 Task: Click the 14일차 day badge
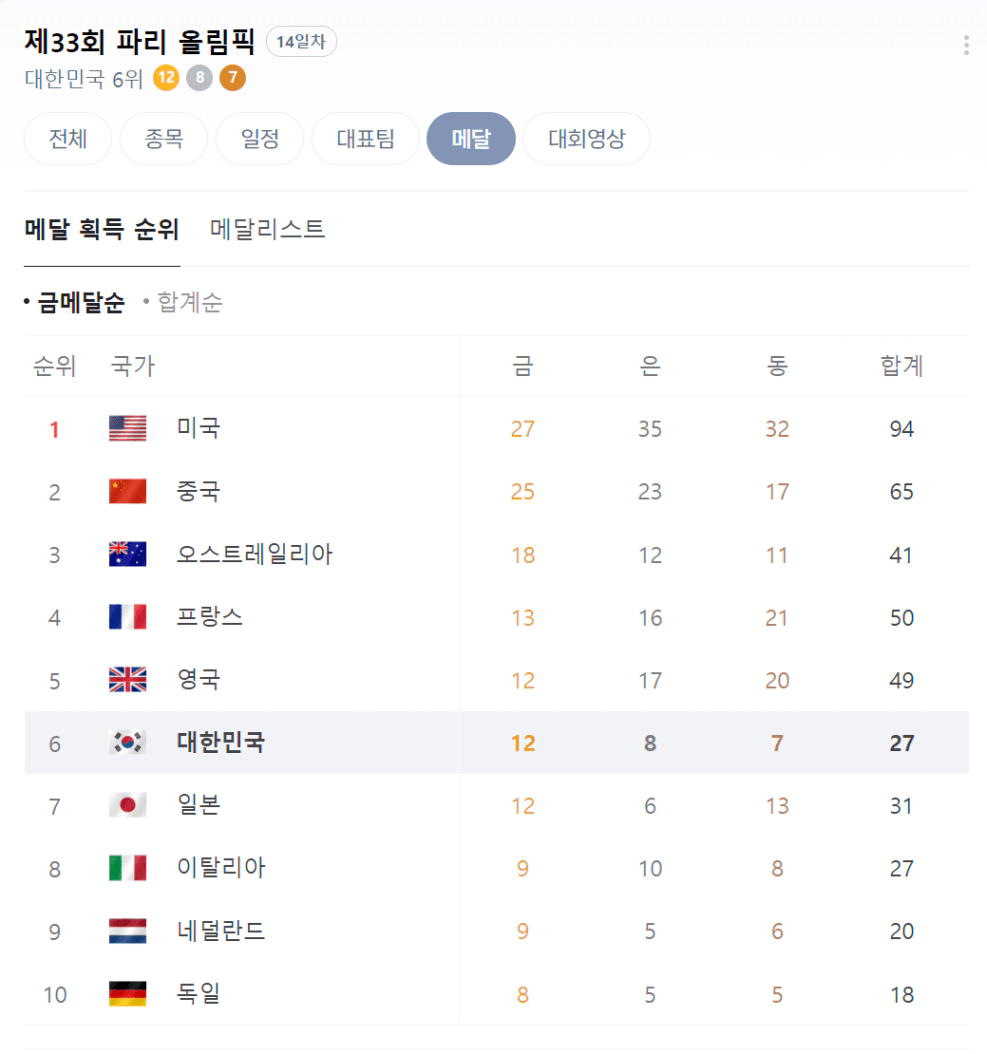tap(301, 42)
